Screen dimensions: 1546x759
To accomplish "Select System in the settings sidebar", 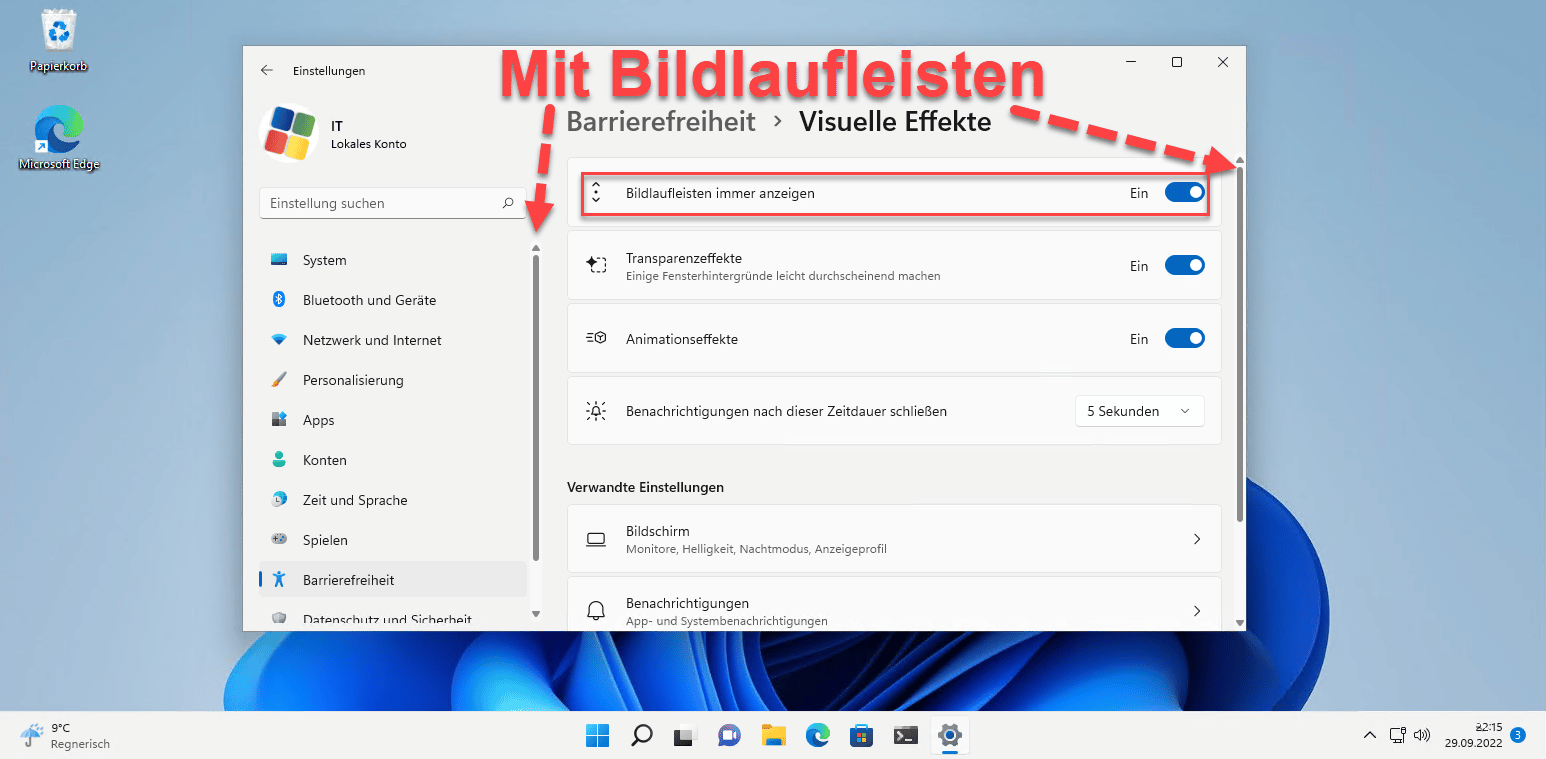I will click(x=392, y=260).
